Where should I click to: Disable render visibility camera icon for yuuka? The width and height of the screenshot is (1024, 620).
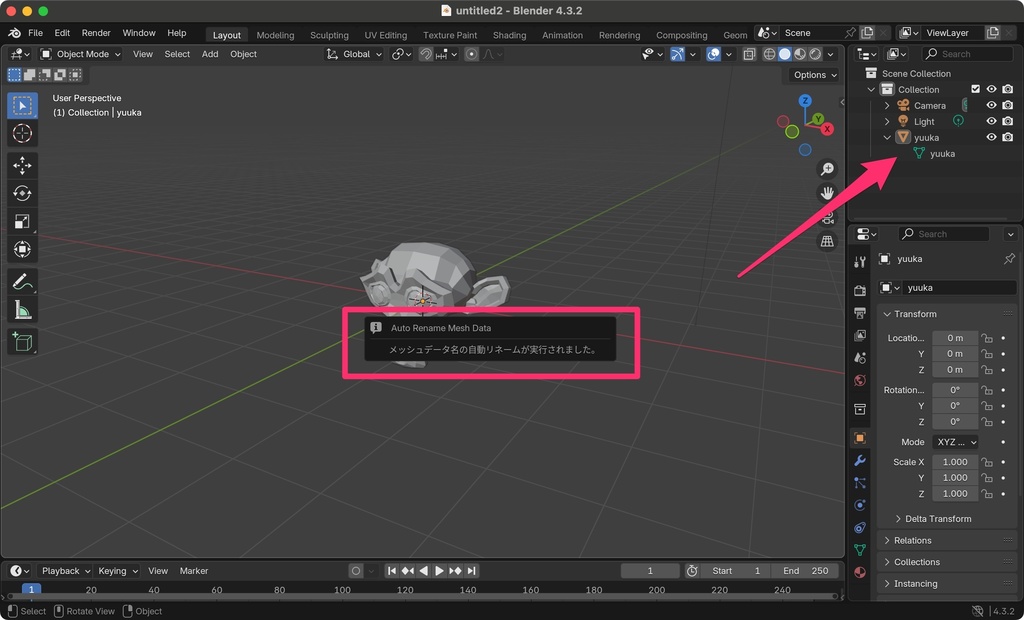(1008, 137)
